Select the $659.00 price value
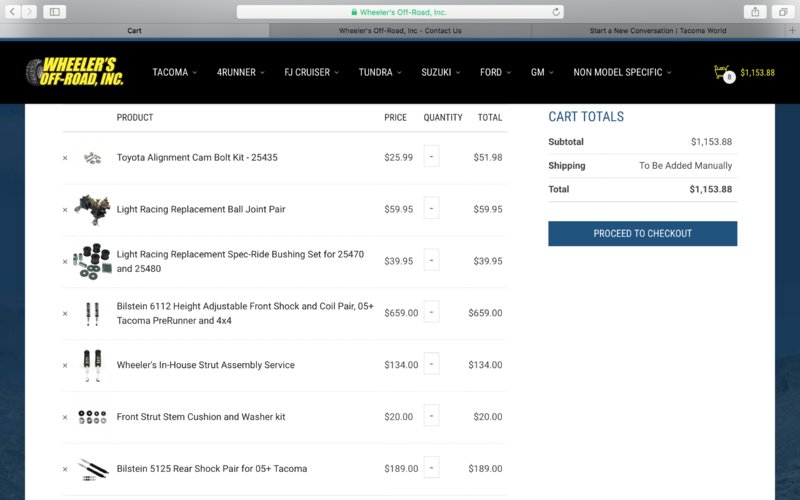This screenshot has width=800, height=500. 401,313
